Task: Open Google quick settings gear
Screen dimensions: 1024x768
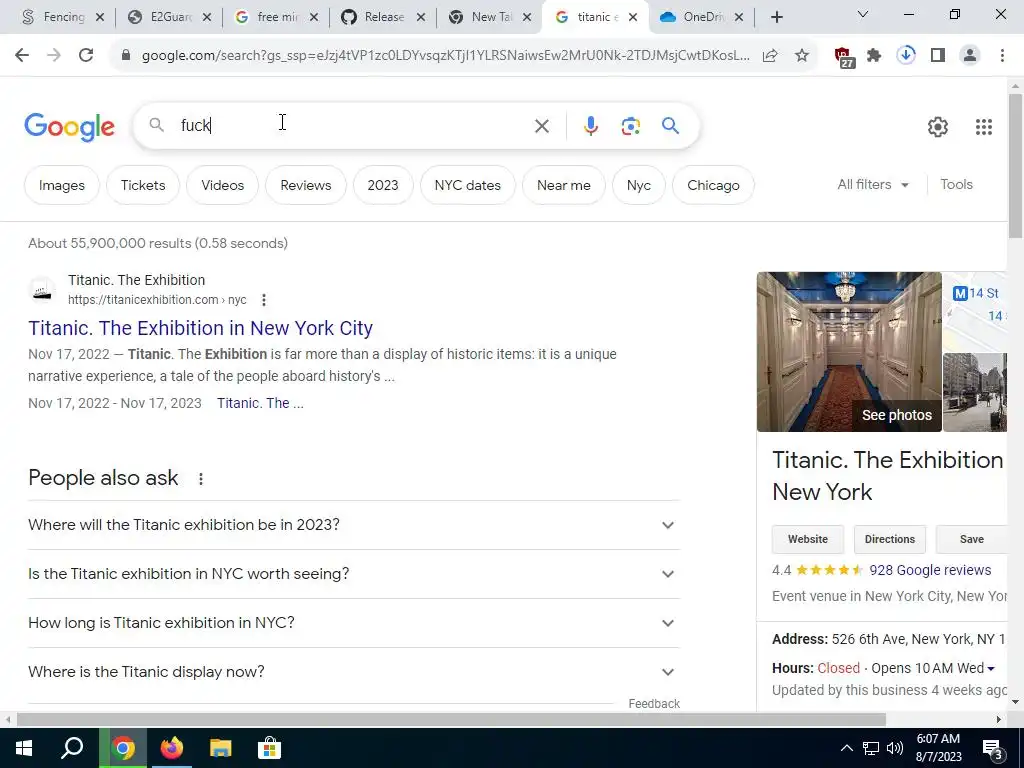Action: [938, 127]
